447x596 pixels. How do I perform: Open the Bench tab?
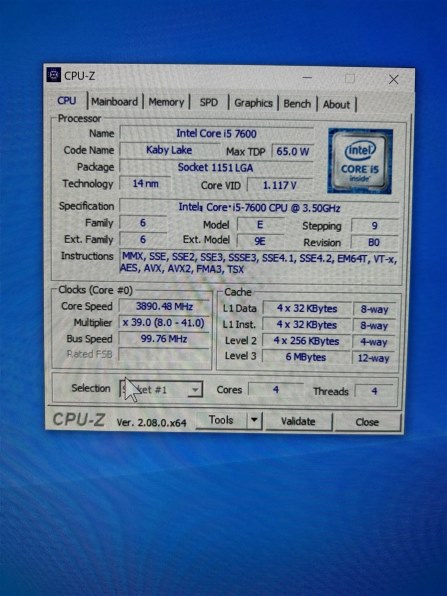[x=297, y=104]
